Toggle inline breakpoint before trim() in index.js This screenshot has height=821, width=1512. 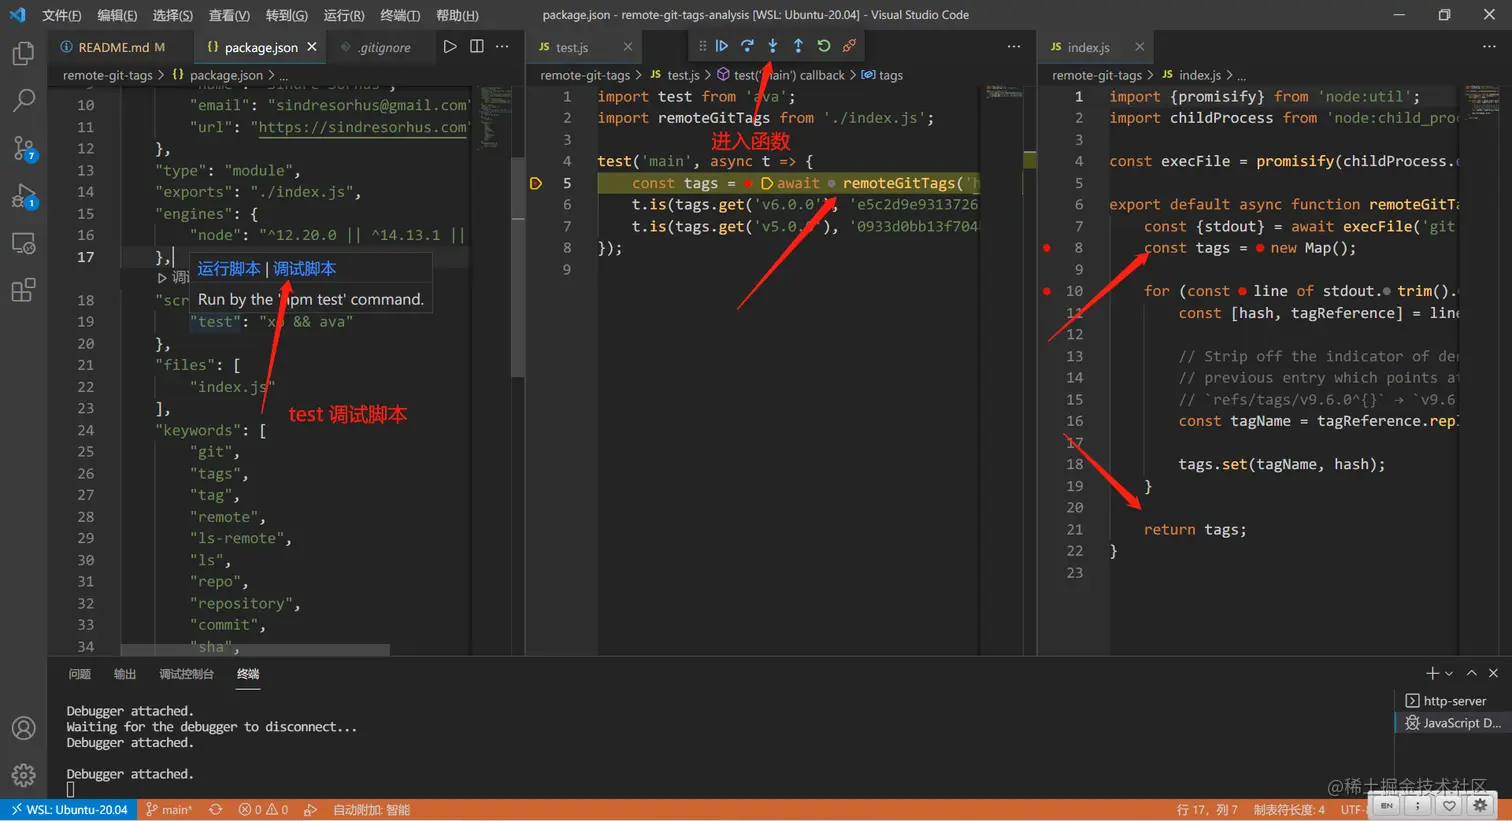click(x=1386, y=291)
